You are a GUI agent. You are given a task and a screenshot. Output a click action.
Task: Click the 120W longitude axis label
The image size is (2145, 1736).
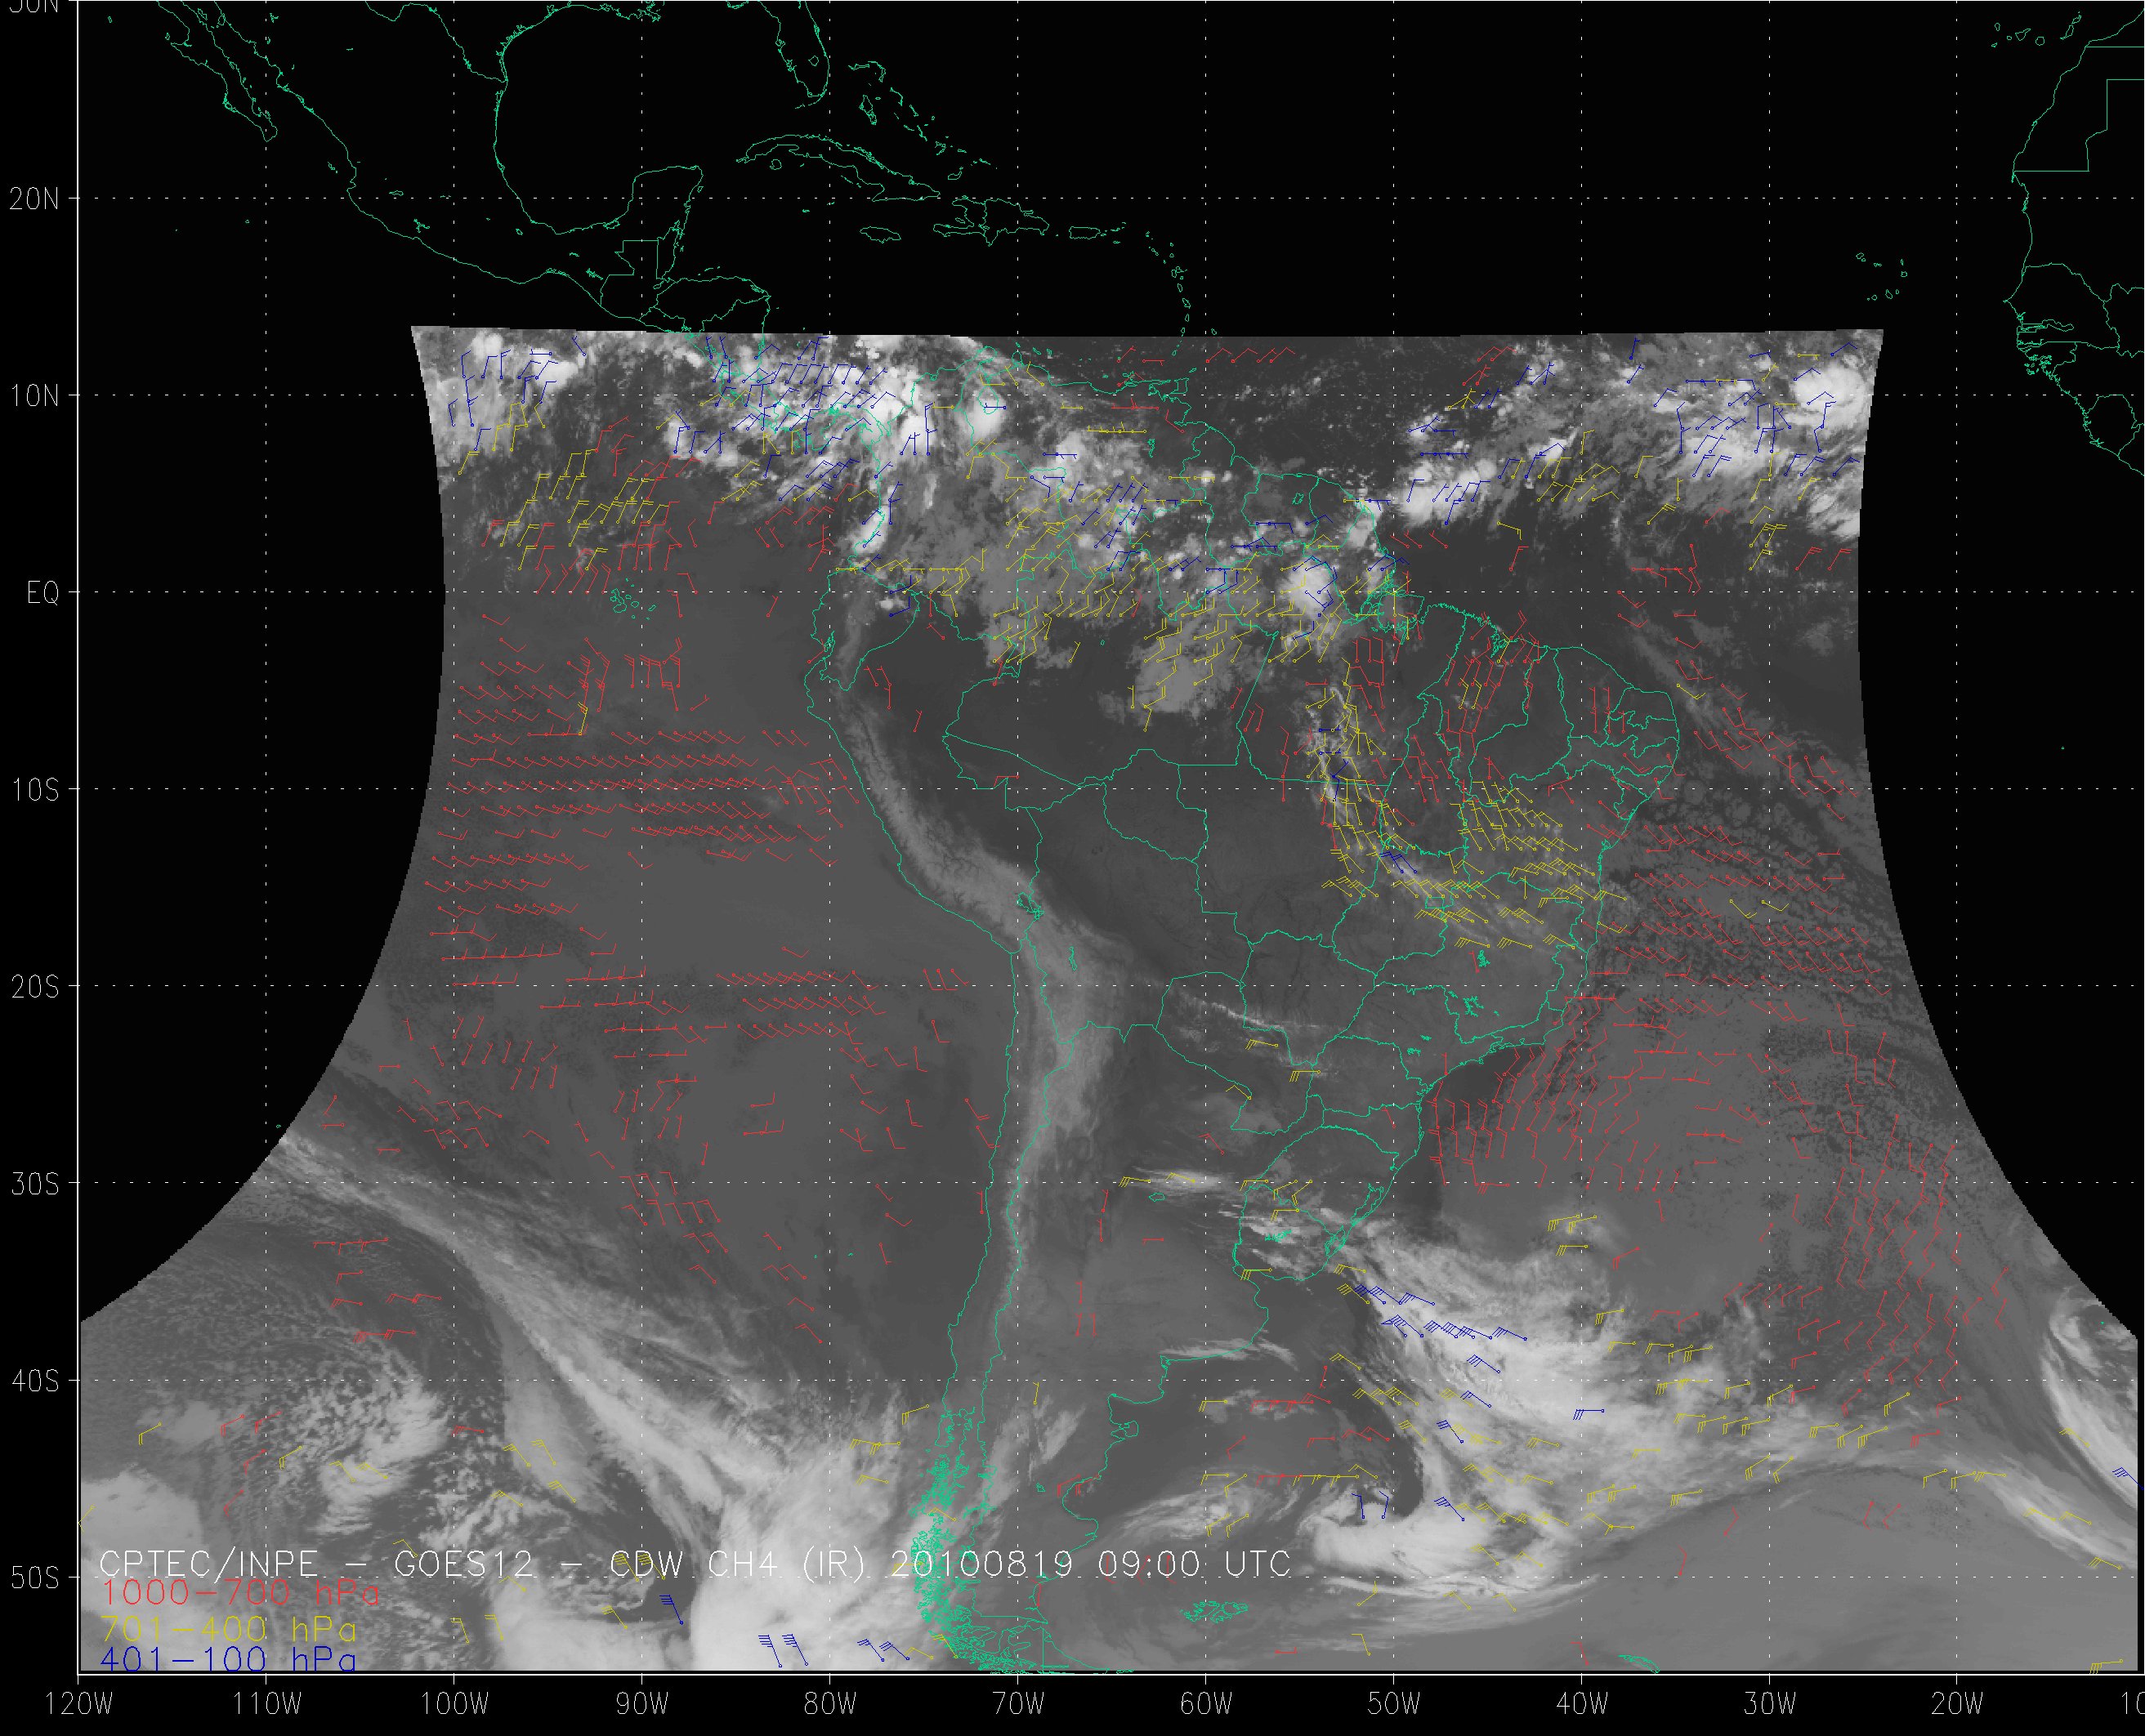click(x=80, y=1704)
